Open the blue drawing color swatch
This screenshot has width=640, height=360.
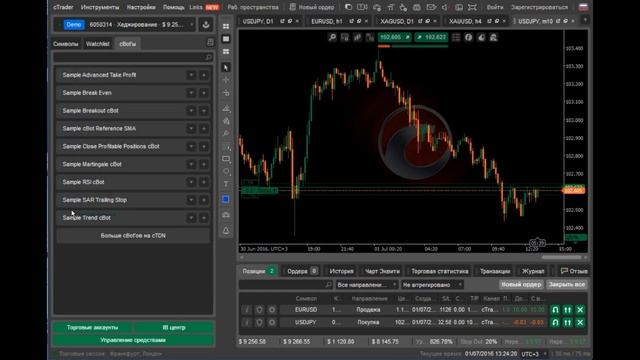point(226,199)
